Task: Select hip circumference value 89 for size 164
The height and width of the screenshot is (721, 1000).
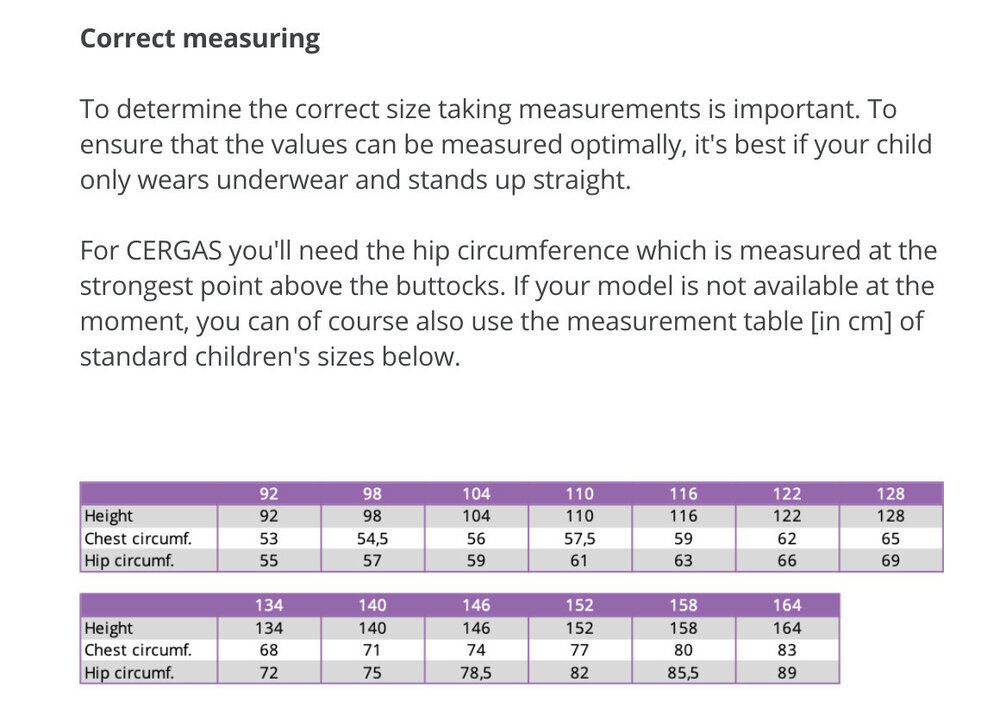Action: pyautogui.click(x=787, y=673)
